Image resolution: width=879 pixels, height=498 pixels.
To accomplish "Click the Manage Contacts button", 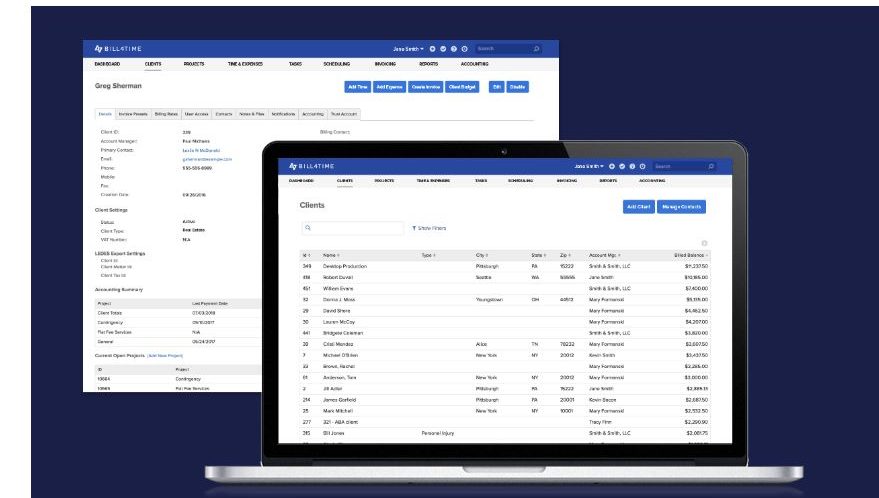I will point(681,207).
